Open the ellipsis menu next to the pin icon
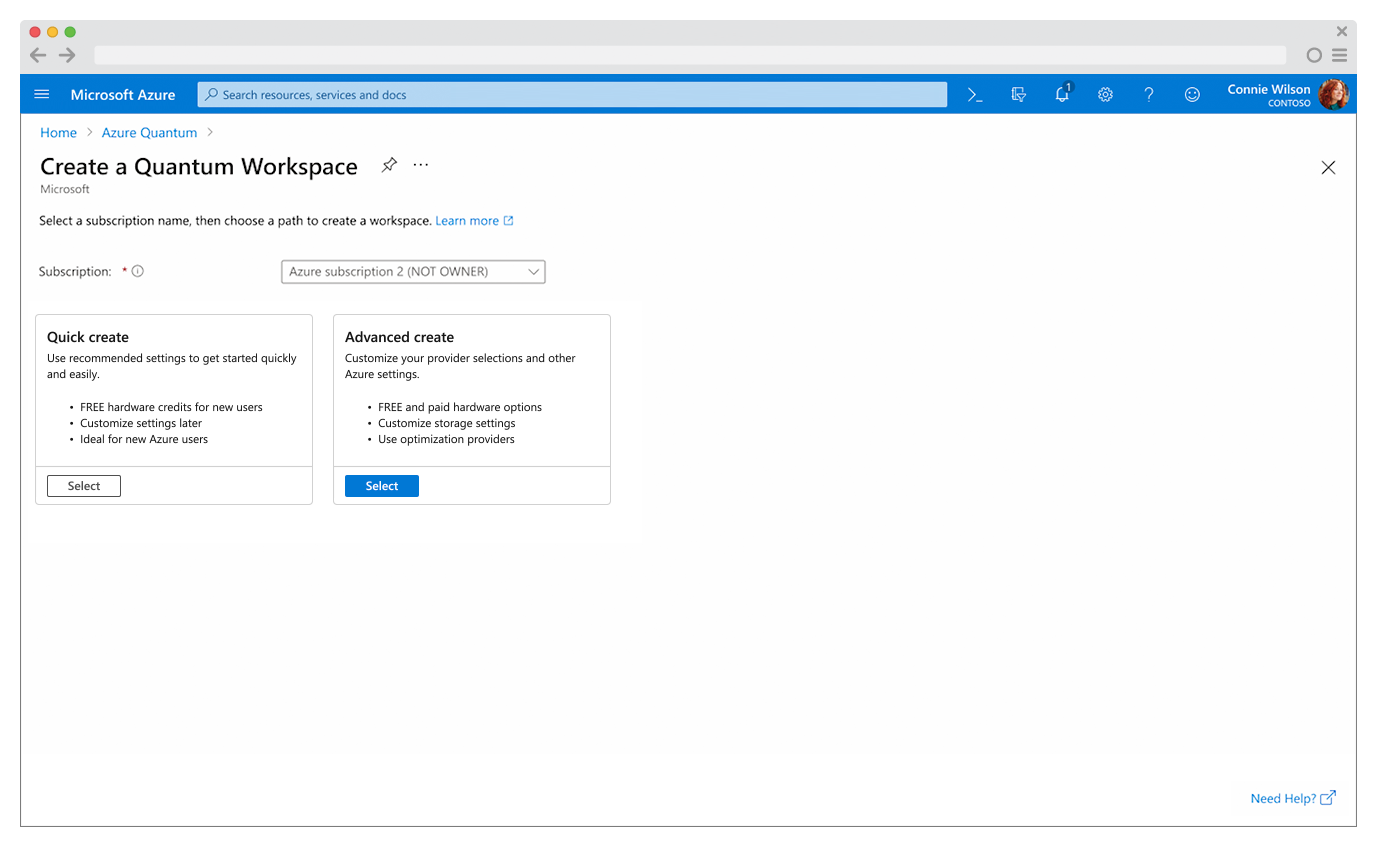This screenshot has height=847, width=1377. pos(420,164)
